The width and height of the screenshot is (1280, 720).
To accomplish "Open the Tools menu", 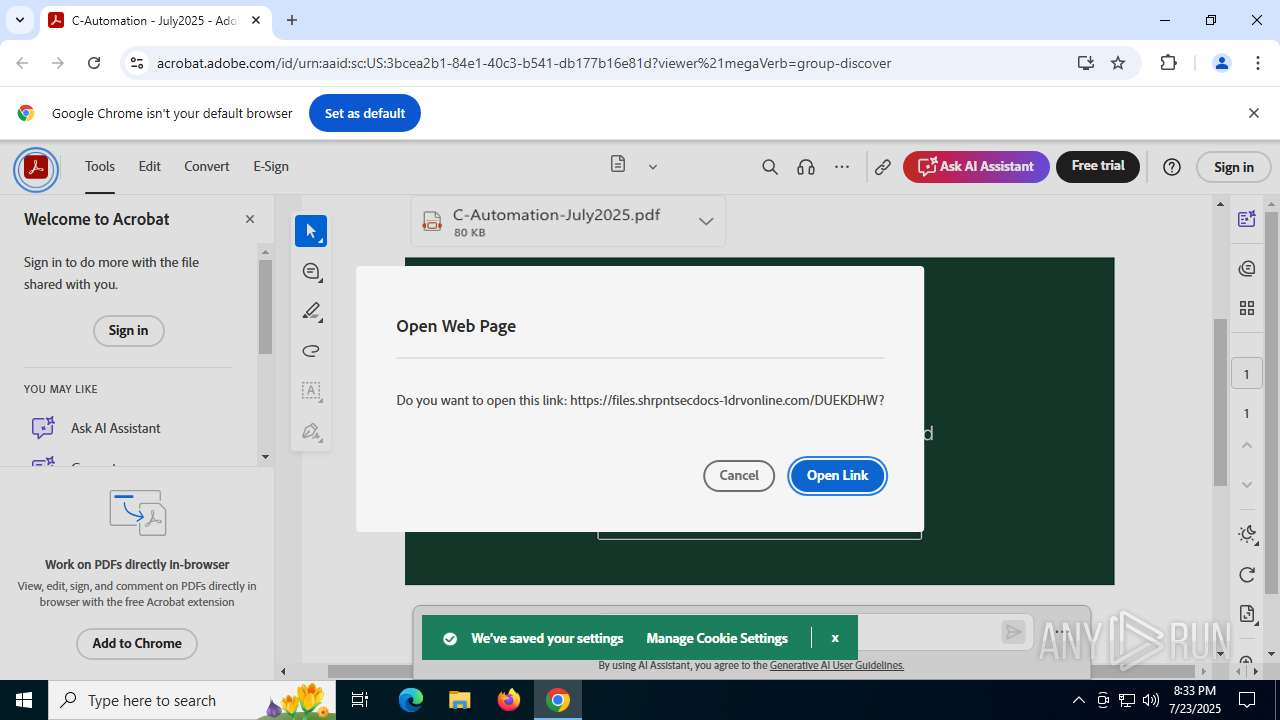I will pos(100,166).
